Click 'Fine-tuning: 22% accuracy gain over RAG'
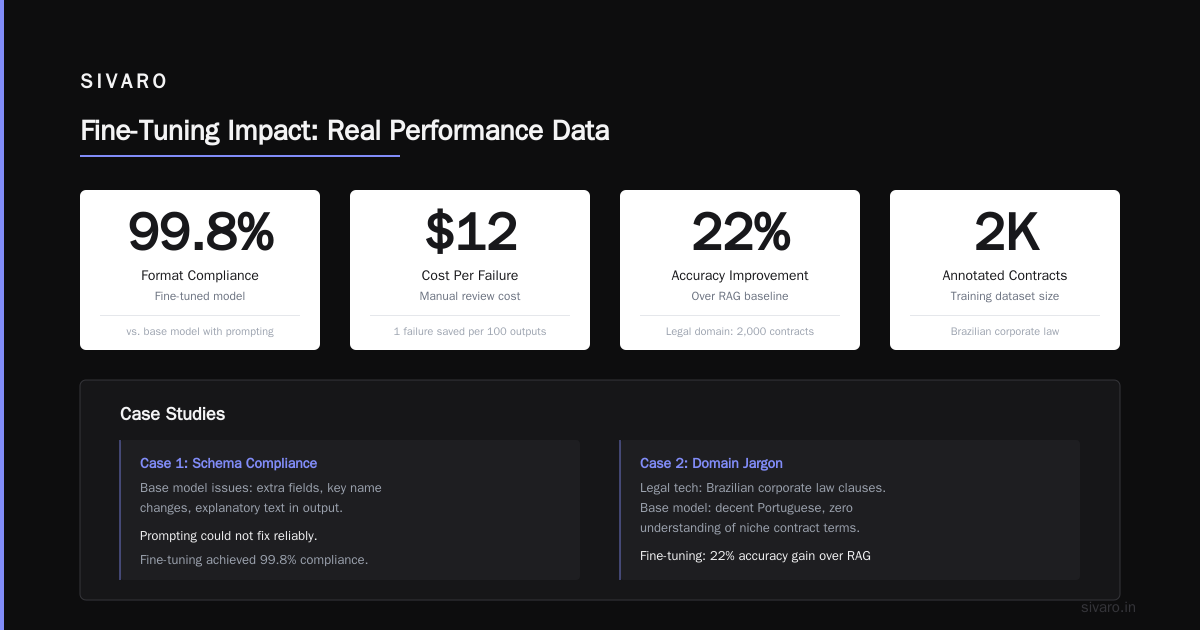This screenshot has width=1200, height=630. coord(755,555)
